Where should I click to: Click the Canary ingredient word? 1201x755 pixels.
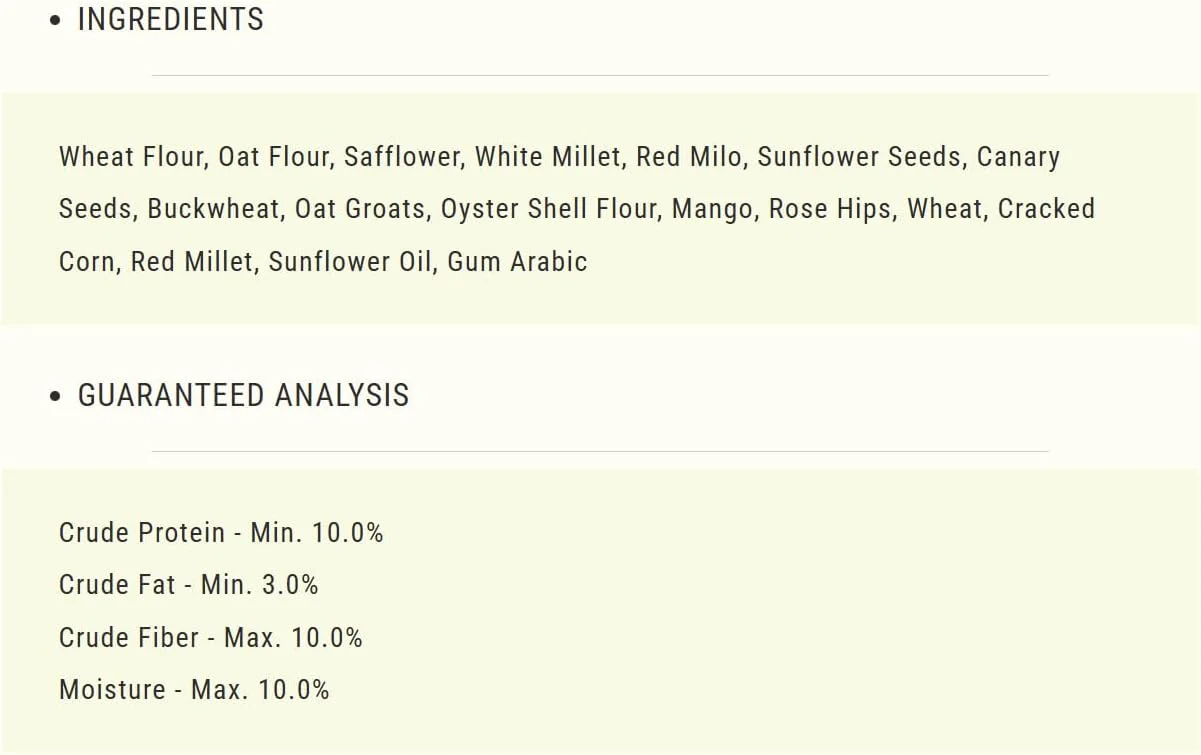[1018, 157]
